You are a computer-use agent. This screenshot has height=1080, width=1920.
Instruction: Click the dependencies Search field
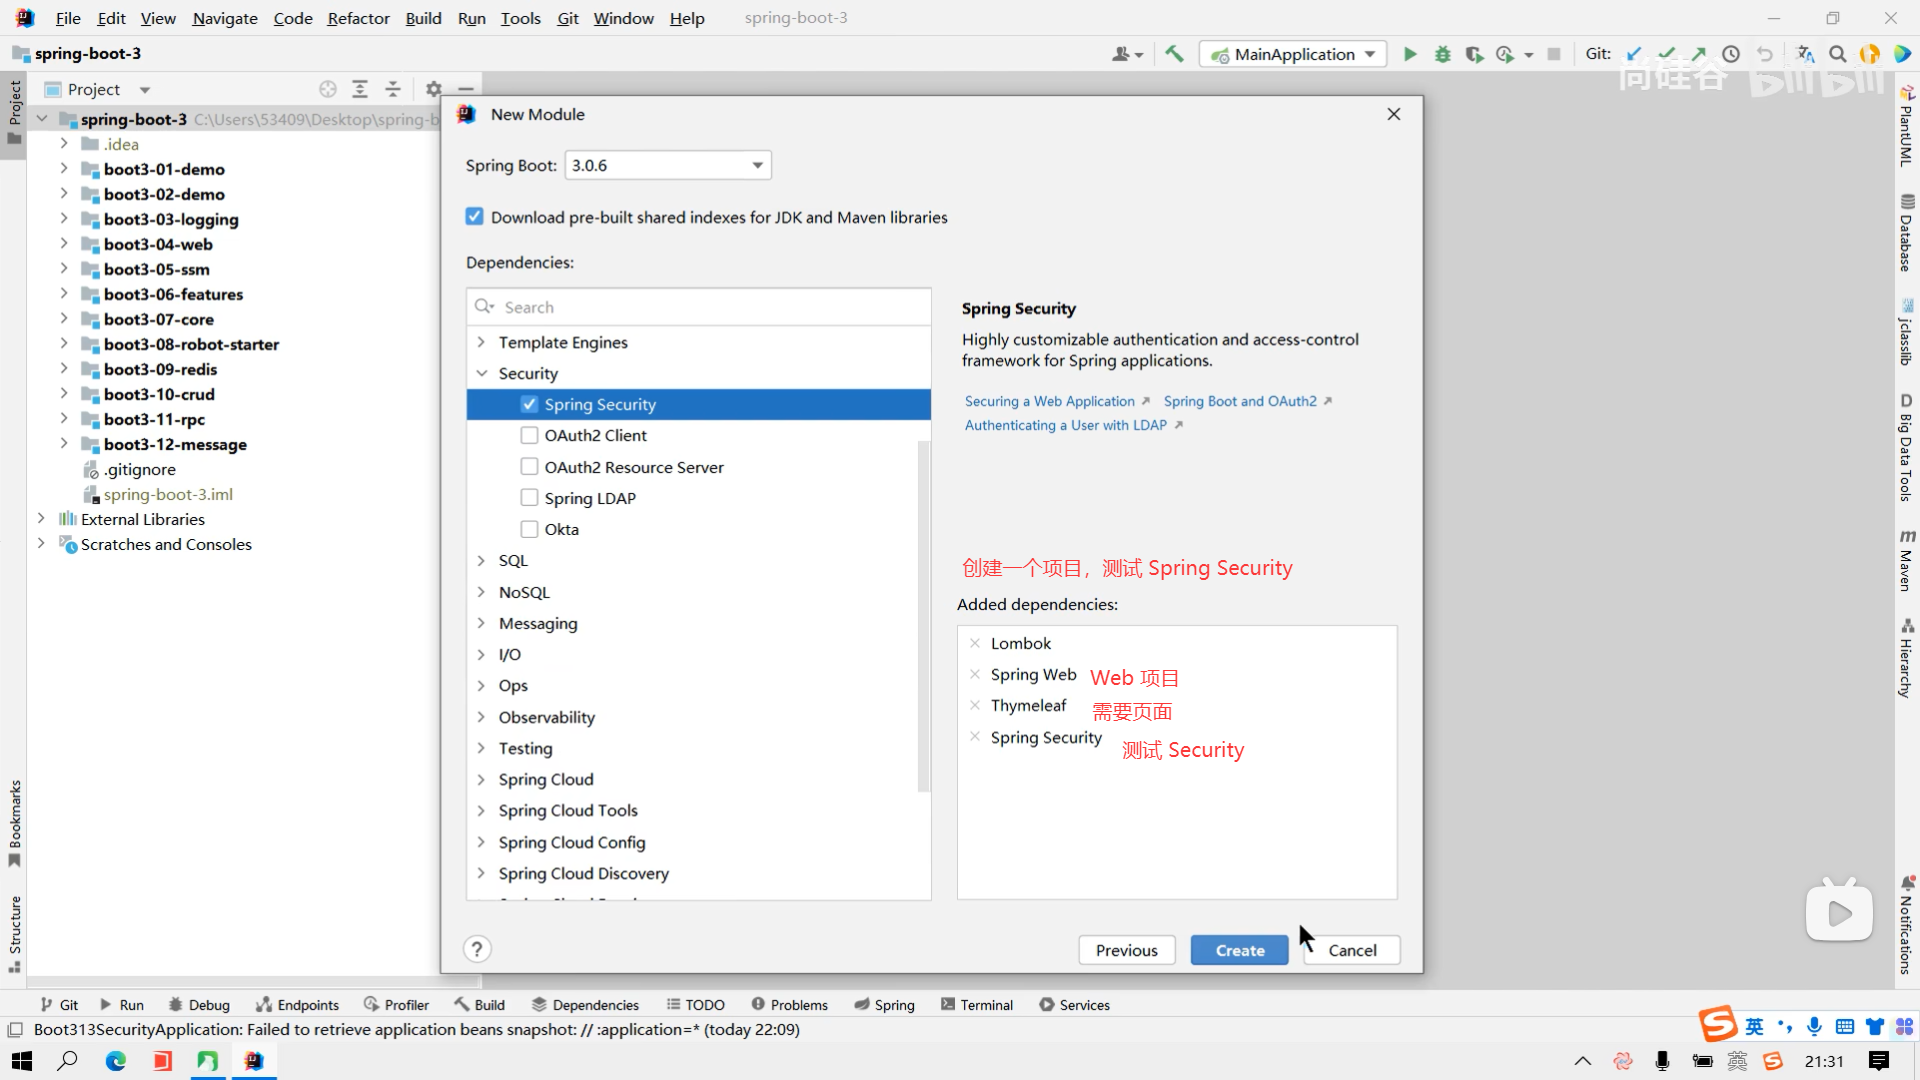[700, 307]
